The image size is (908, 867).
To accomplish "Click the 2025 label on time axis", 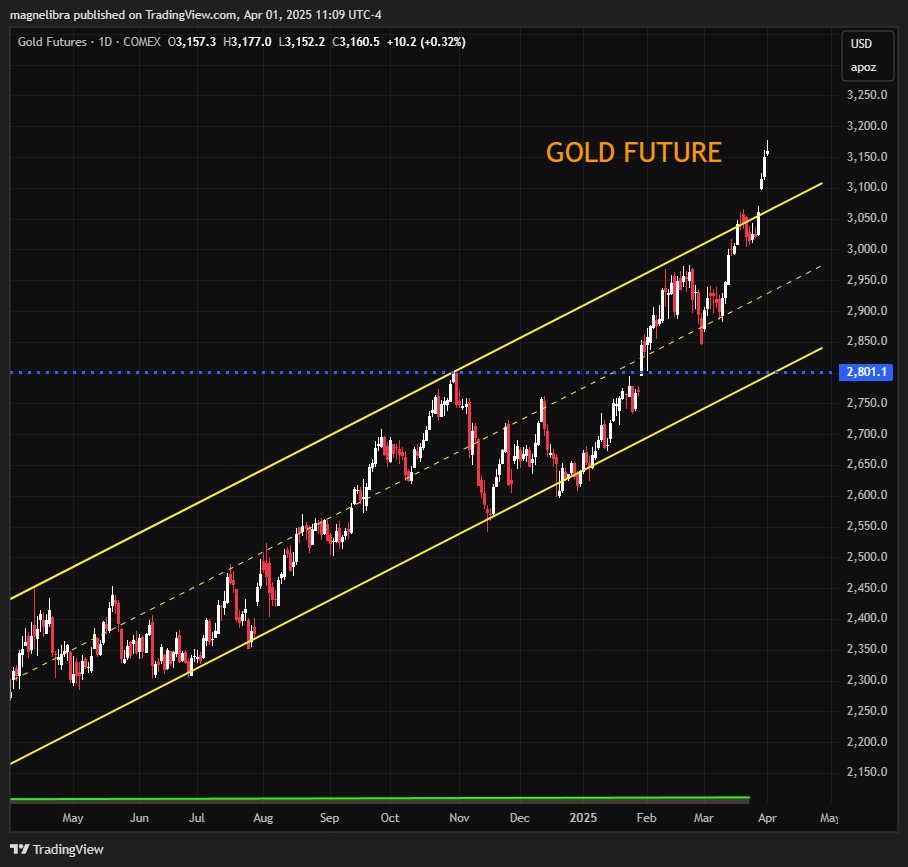I will [583, 818].
